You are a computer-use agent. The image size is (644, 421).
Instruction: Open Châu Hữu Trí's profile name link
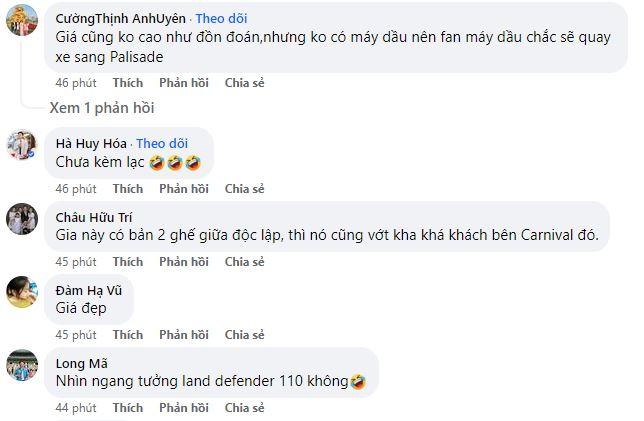click(97, 216)
